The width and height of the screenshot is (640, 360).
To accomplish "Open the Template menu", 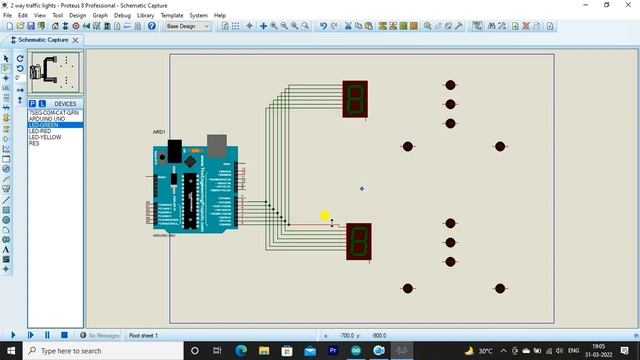I will coord(172,16).
